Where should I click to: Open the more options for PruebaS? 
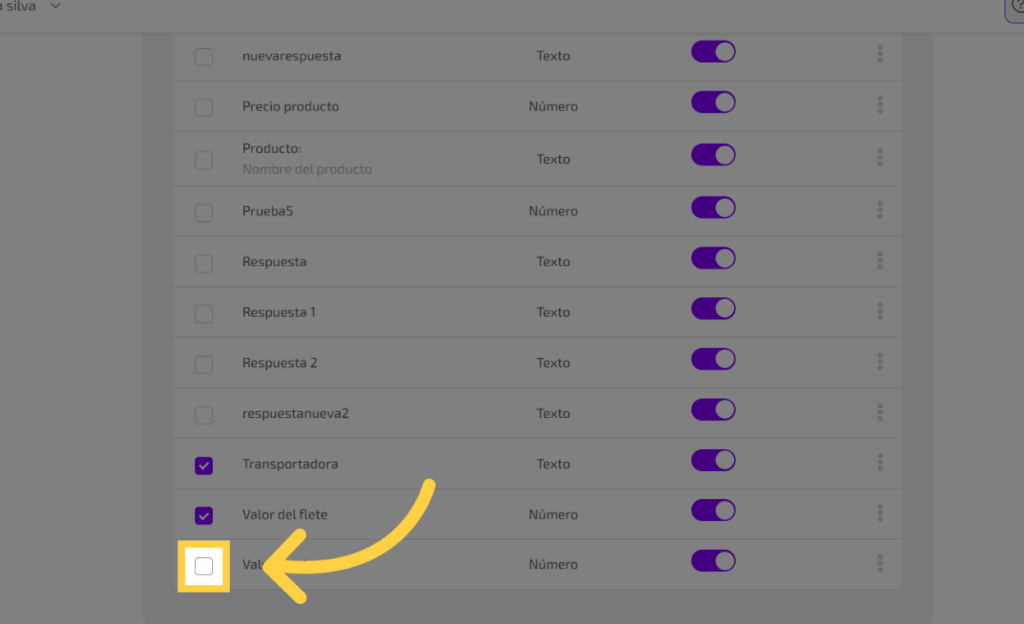(880, 210)
